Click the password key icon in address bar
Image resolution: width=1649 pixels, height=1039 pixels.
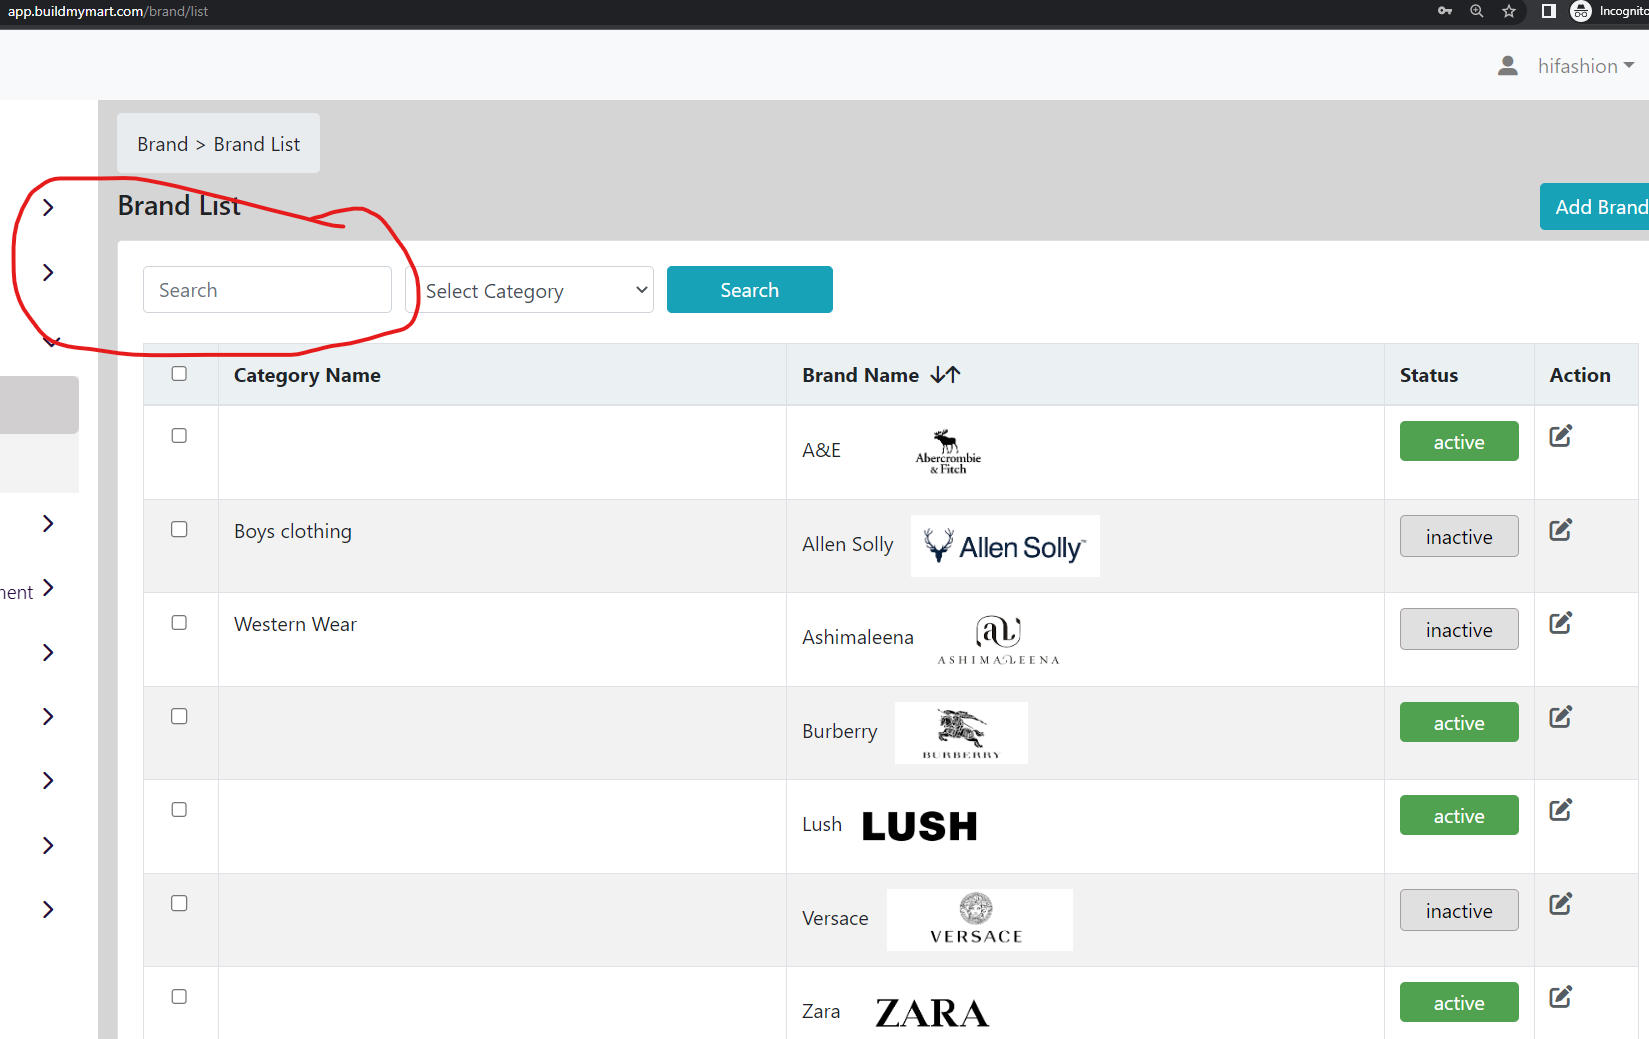(1445, 11)
